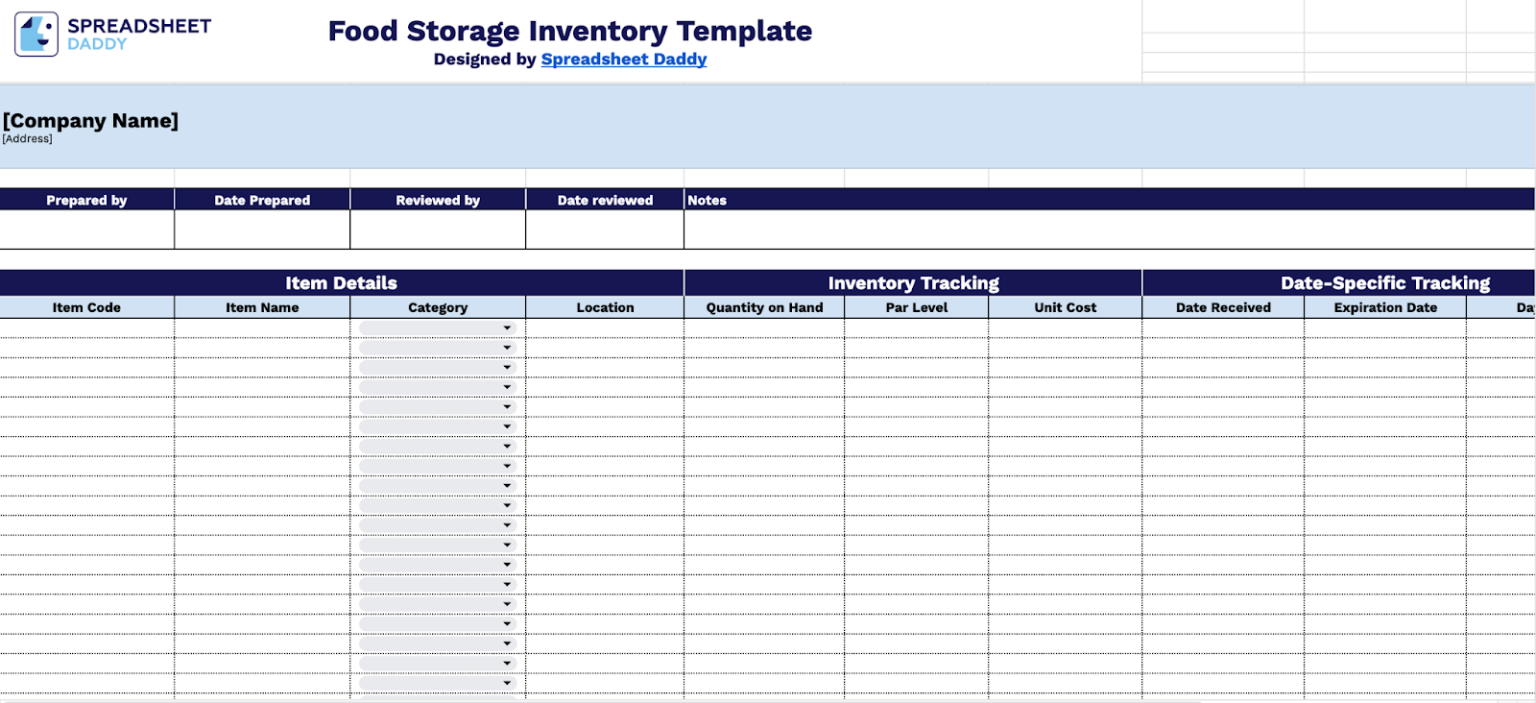This screenshot has width=1536, height=703.
Task: Select the Item Code column header
Action: tap(87, 307)
